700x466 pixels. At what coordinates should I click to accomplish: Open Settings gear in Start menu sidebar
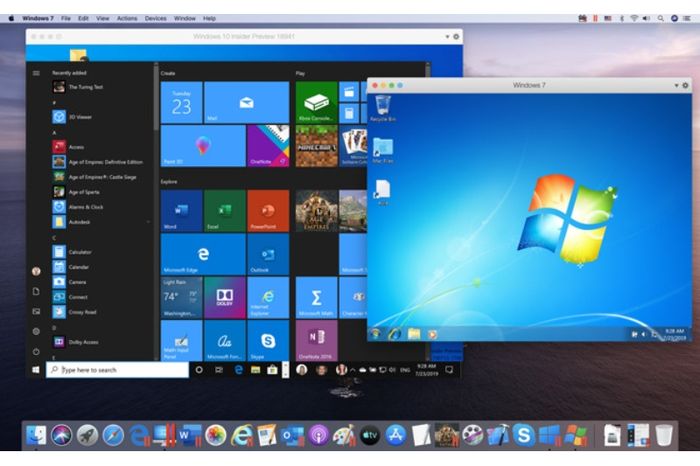36,332
